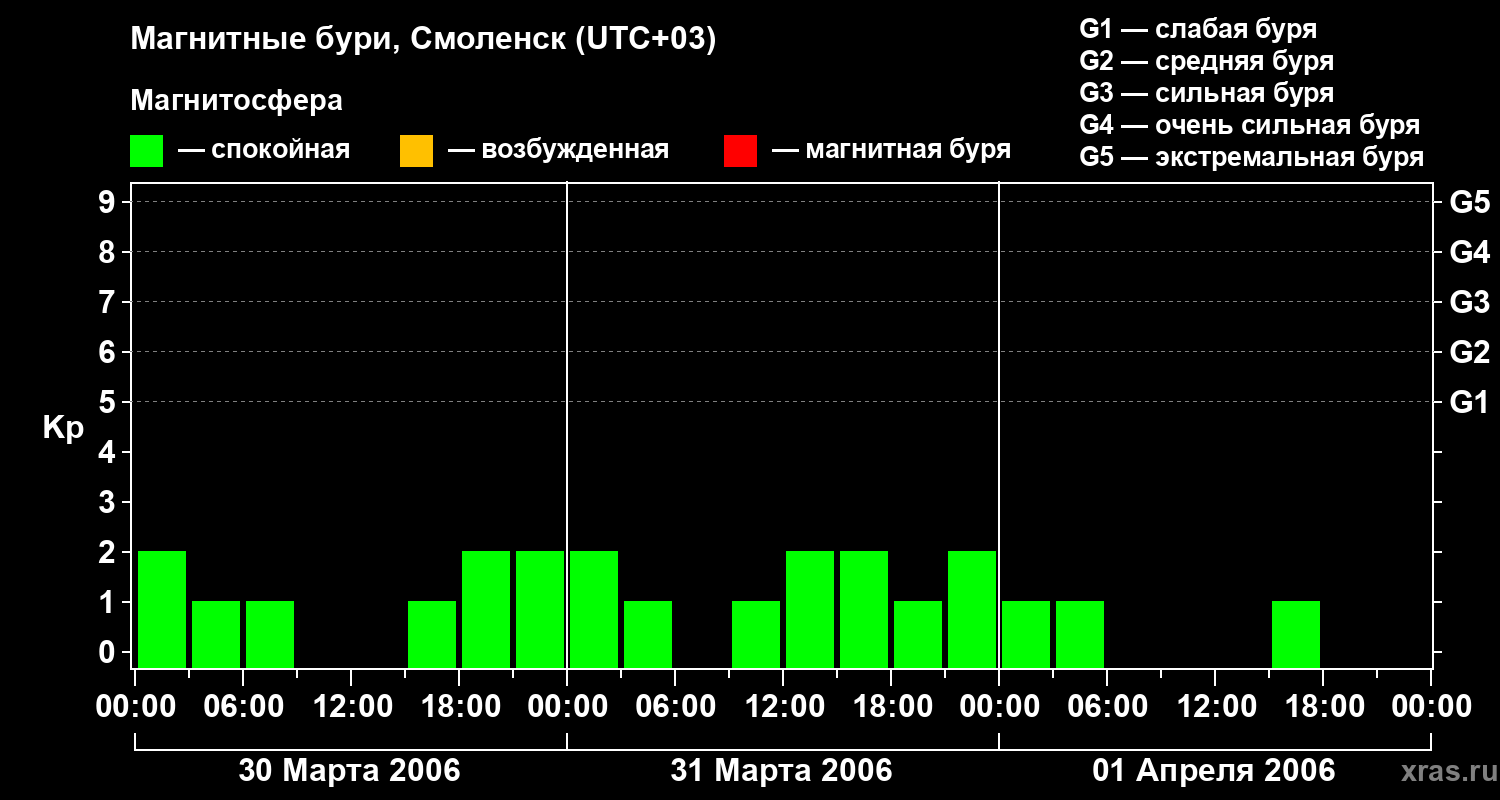The height and width of the screenshot is (800, 1500).
Task: Click the 'Магнитосфера' heading
Action: coord(236,101)
